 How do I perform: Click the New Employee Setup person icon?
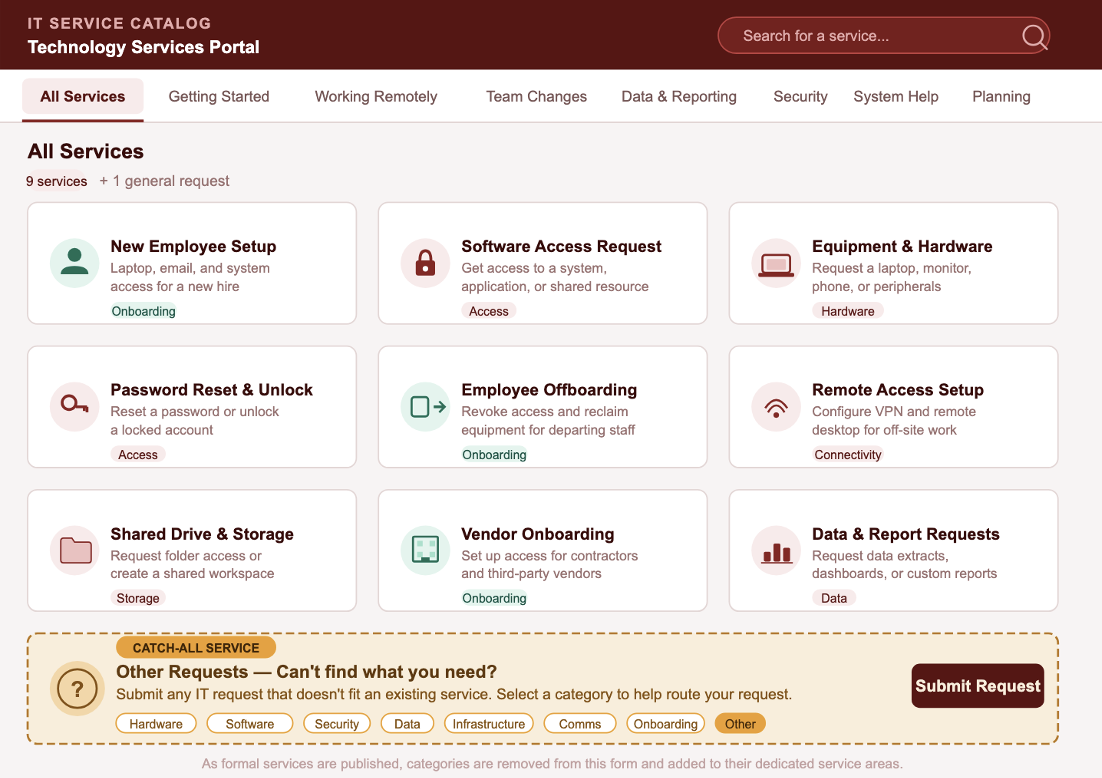pyautogui.click(x=74, y=263)
